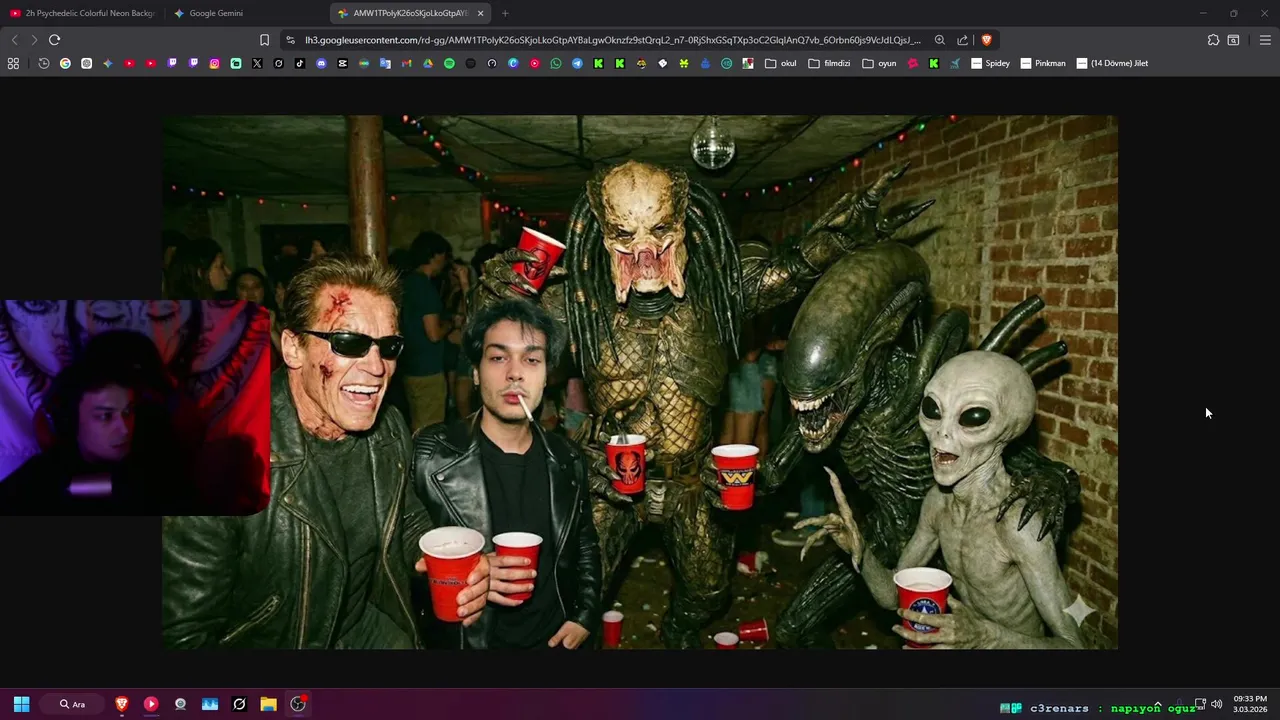Open the extensions puzzle icon
This screenshot has width=1280, height=720.
pyautogui.click(x=1213, y=40)
